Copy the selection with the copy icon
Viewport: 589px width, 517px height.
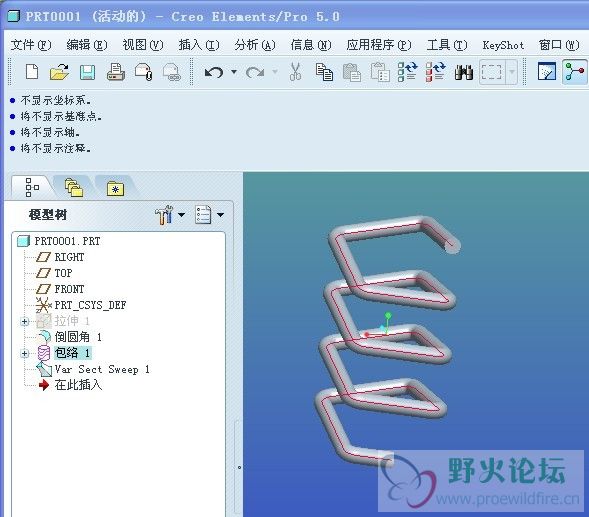(x=324, y=72)
